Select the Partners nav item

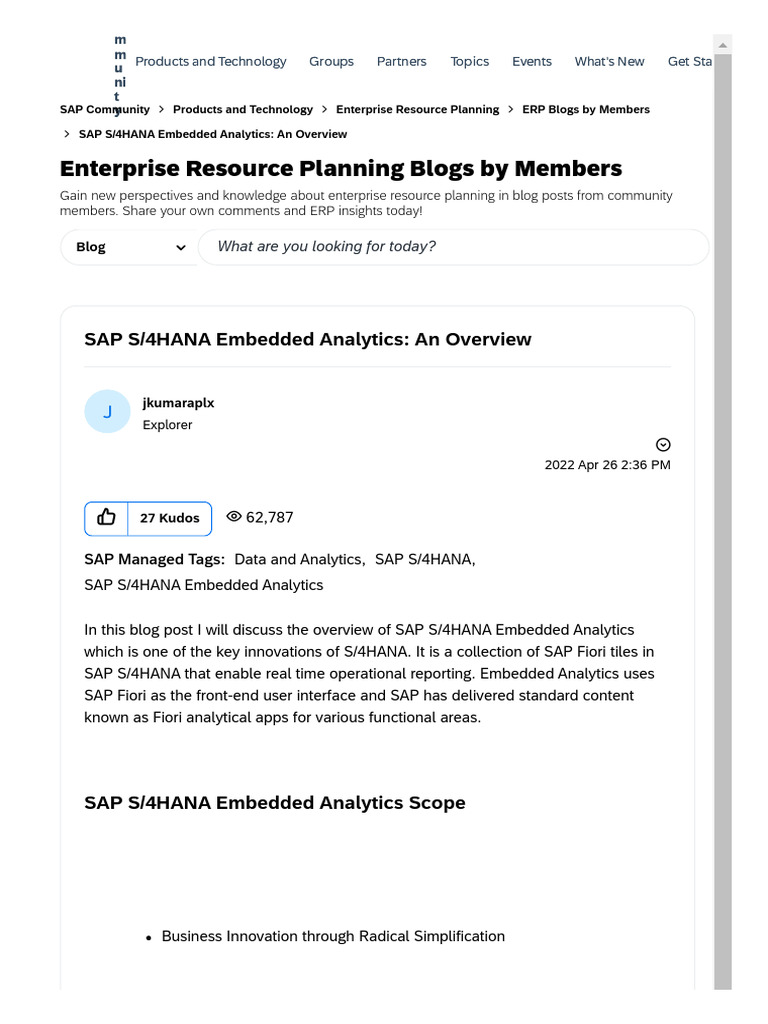(x=401, y=62)
